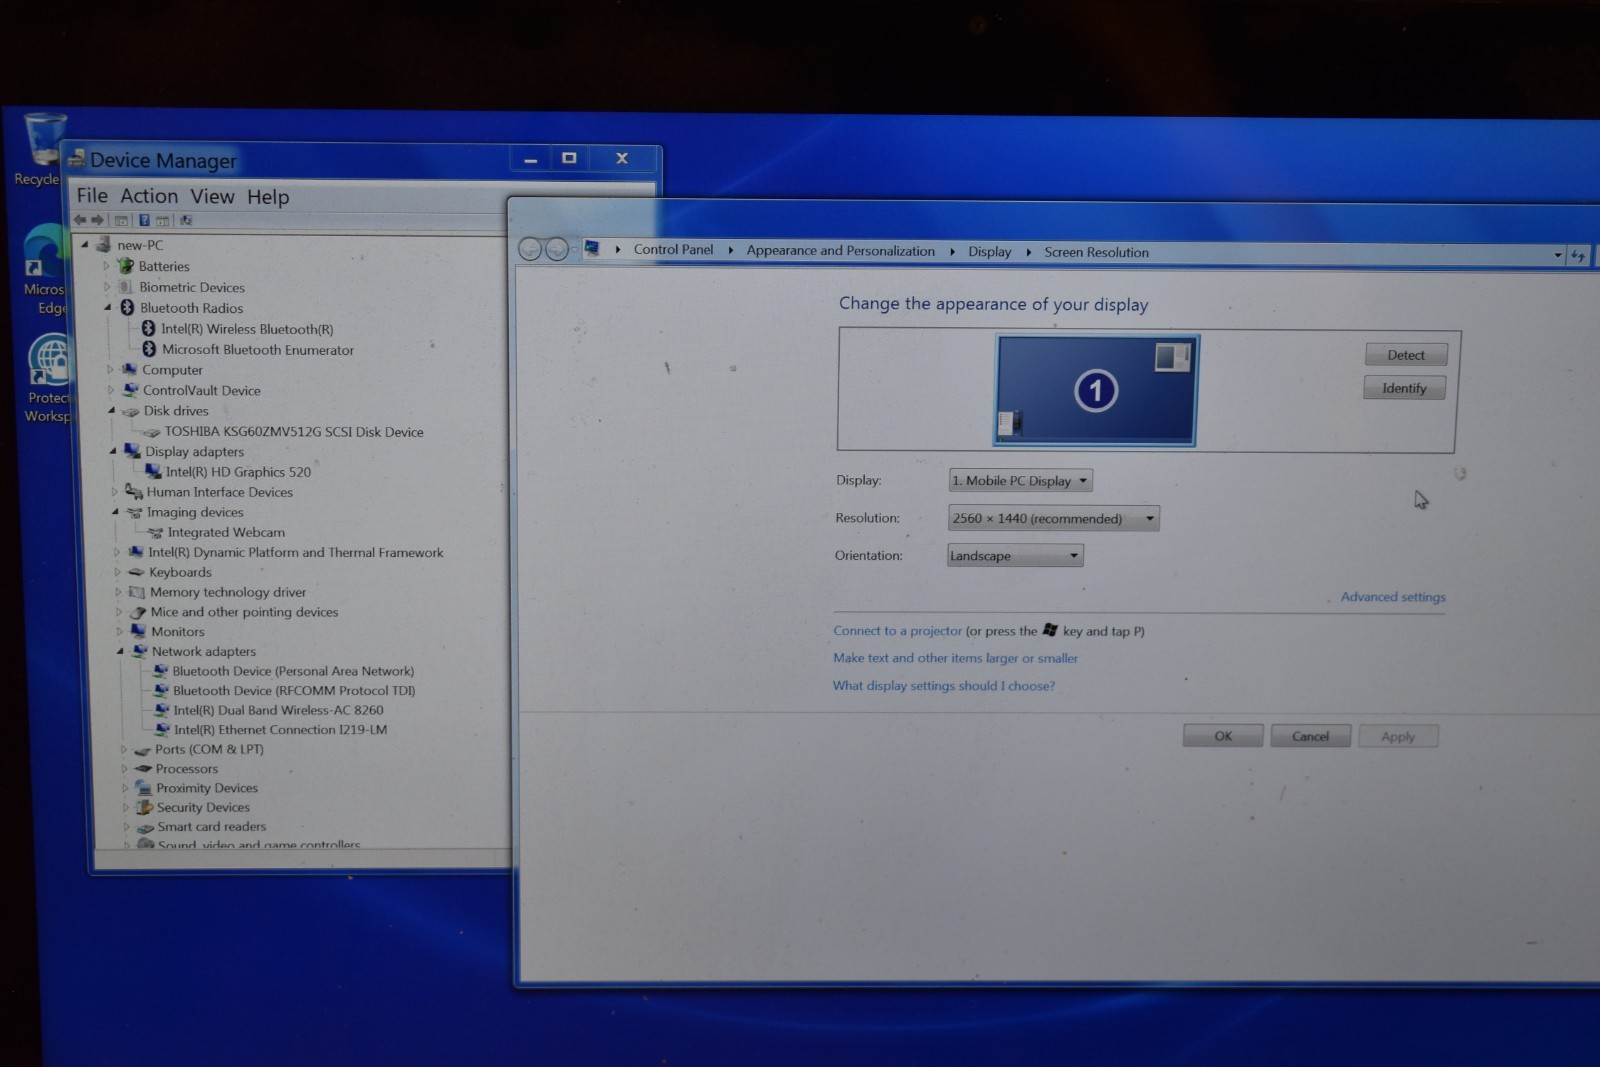Screen dimensions: 1600x1067
Task: Select the monitor 1 preview thumbnail
Action: point(1096,390)
